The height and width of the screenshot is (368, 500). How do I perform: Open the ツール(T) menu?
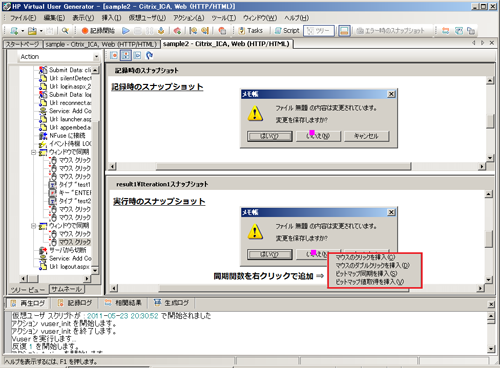coord(224,18)
